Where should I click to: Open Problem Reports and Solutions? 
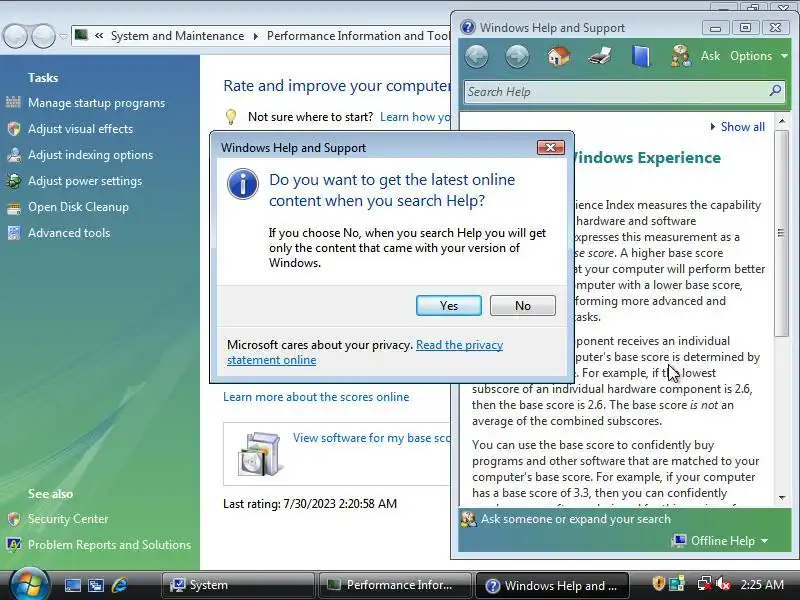coord(110,545)
